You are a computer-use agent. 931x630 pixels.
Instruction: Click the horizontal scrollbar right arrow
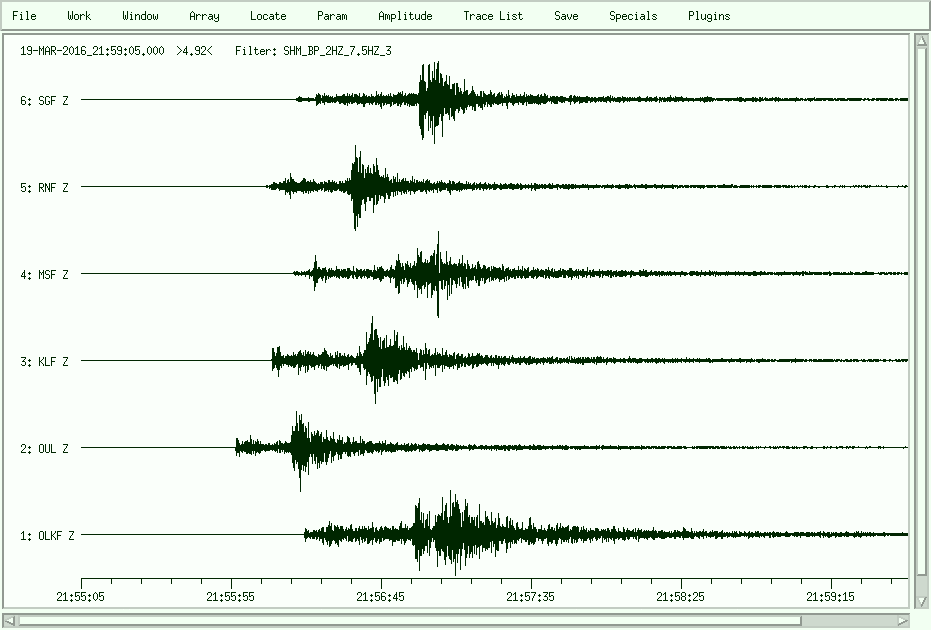click(902, 621)
